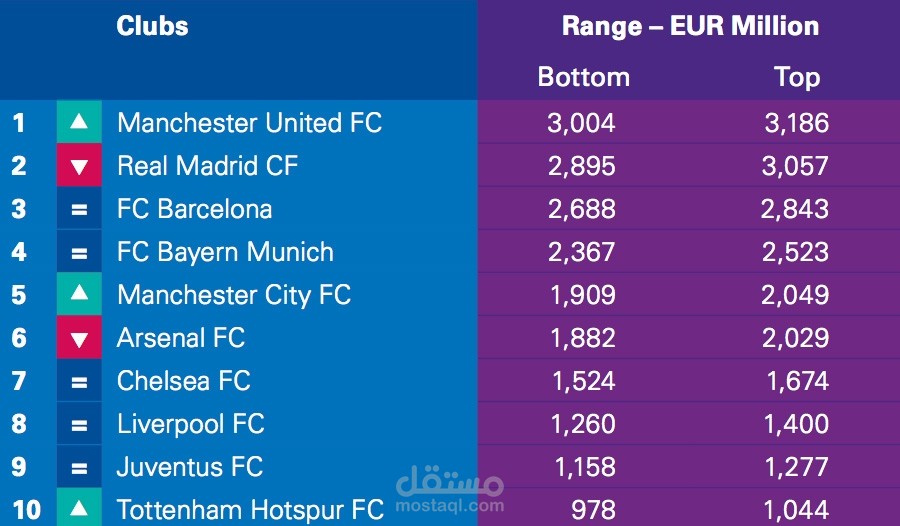
Task: Click Real Madrid top value 3,057
Action: pyautogui.click(x=795, y=166)
